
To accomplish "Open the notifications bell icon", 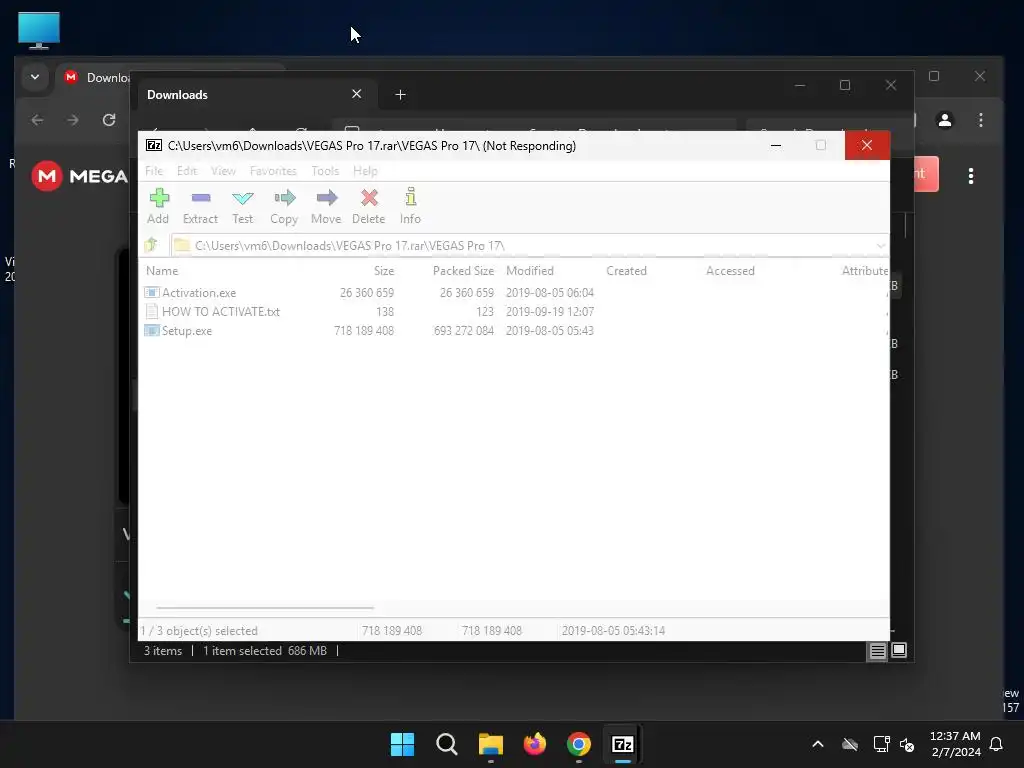I will tap(997, 744).
